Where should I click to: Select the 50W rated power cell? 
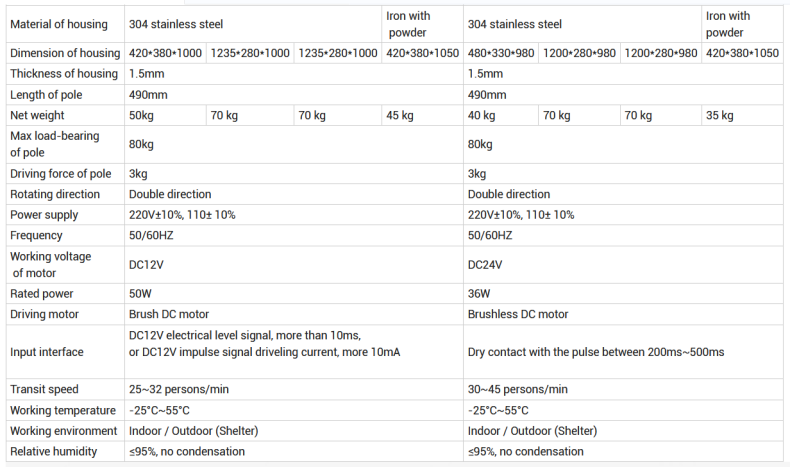tap(141, 294)
